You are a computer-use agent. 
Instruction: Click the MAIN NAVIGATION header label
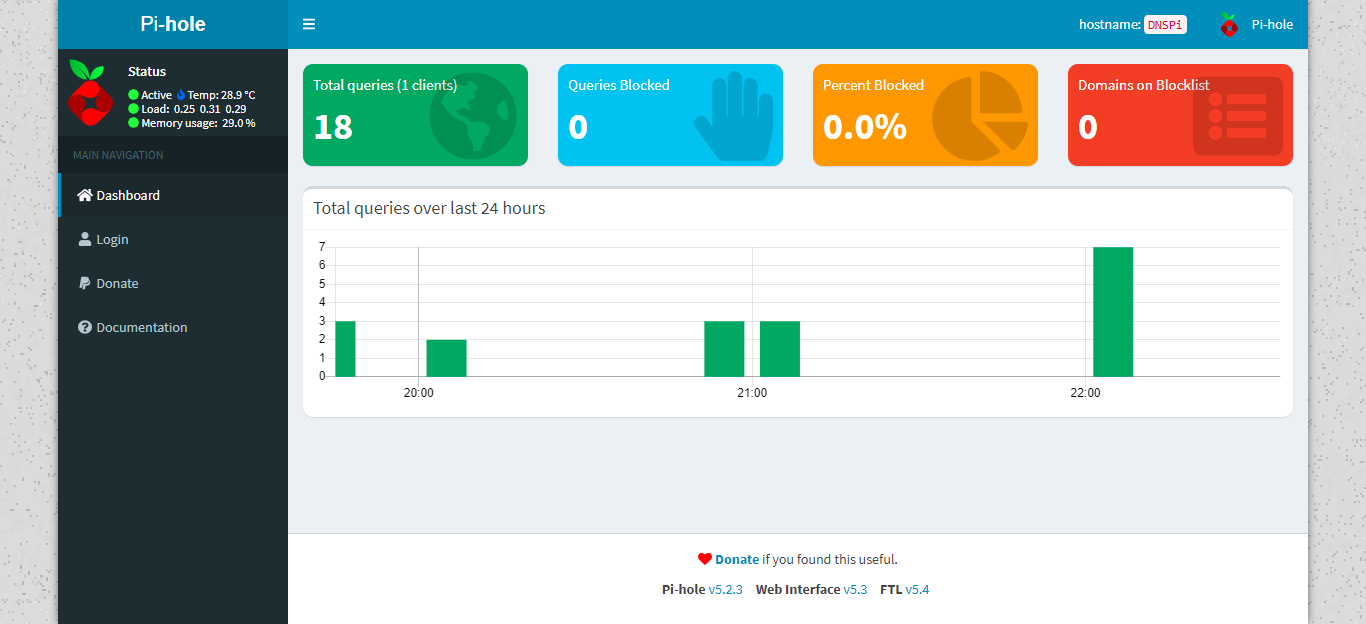click(118, 155)
